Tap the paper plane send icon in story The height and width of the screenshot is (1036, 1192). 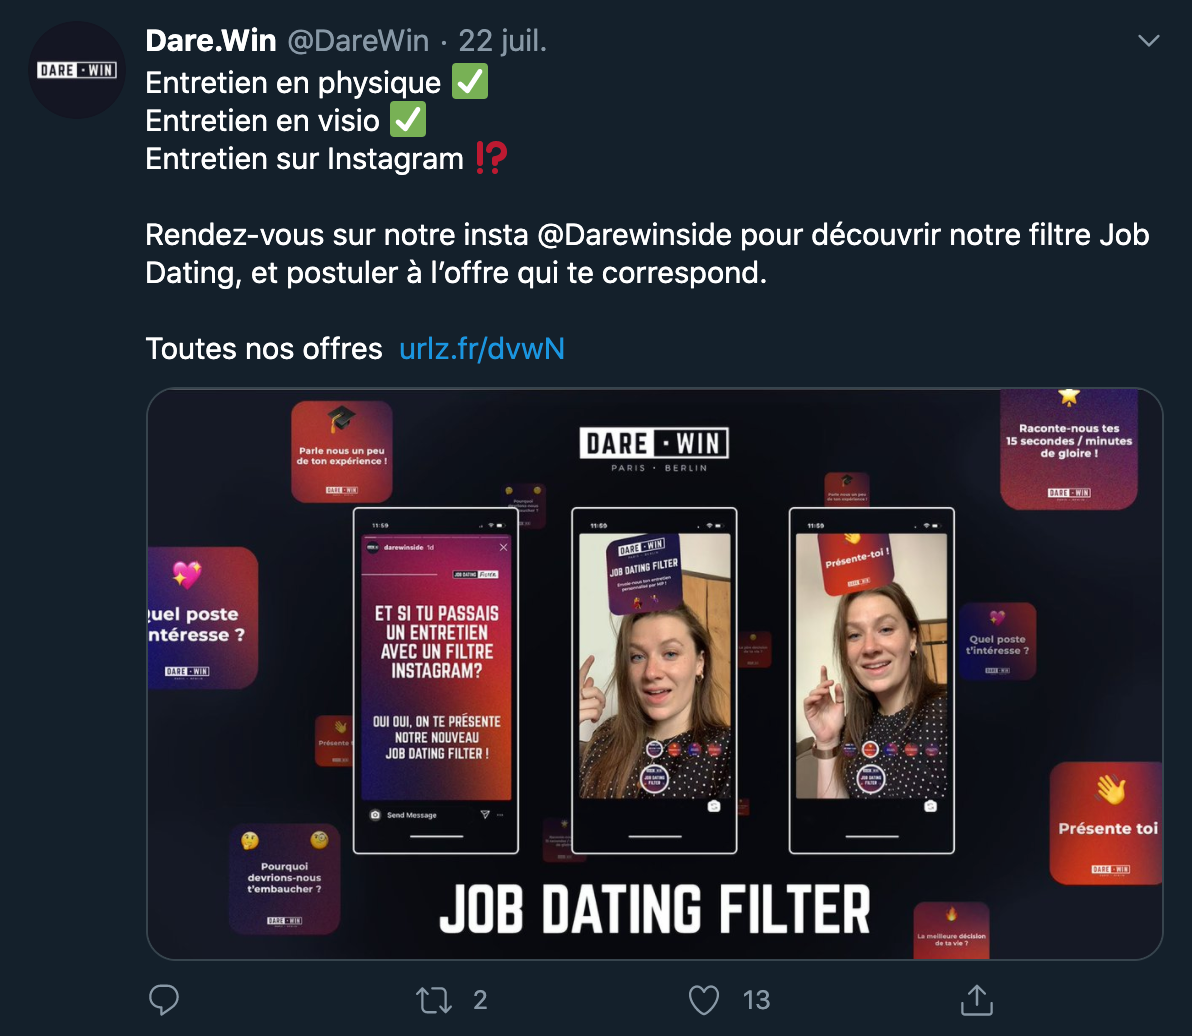tap(485, 815)
